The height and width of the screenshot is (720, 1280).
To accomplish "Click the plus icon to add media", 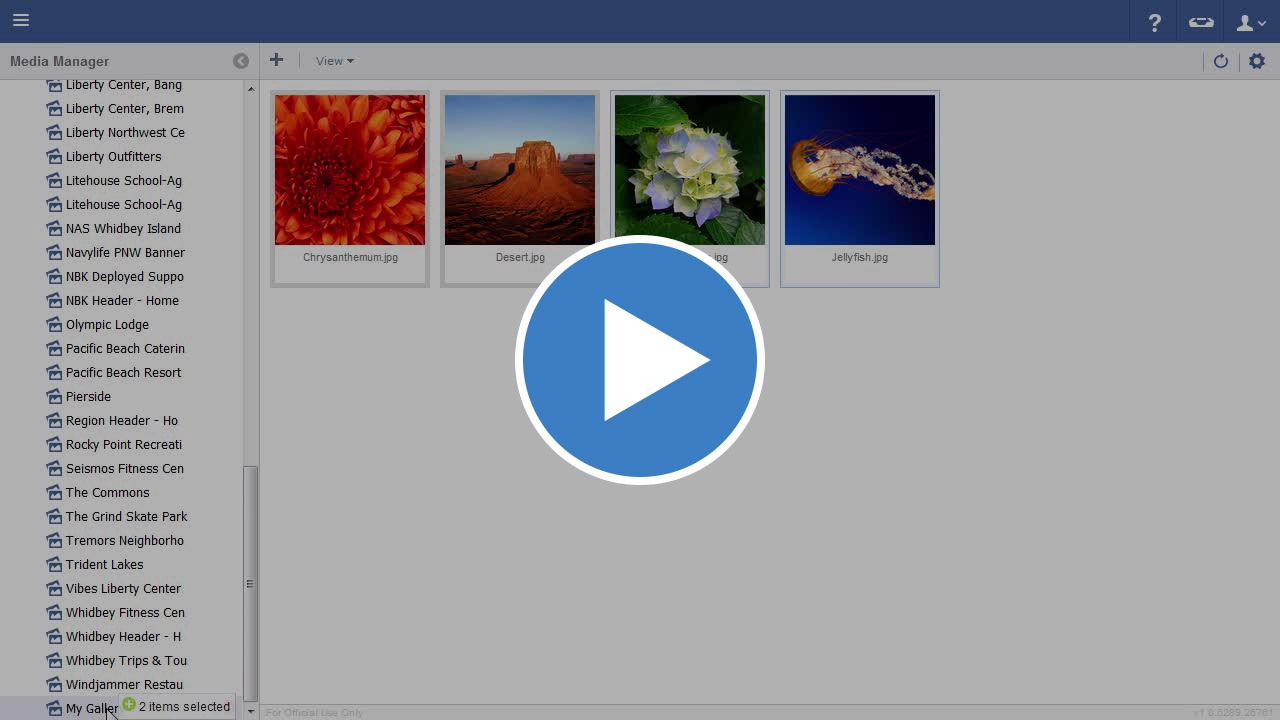I will [x=277, y=61].
